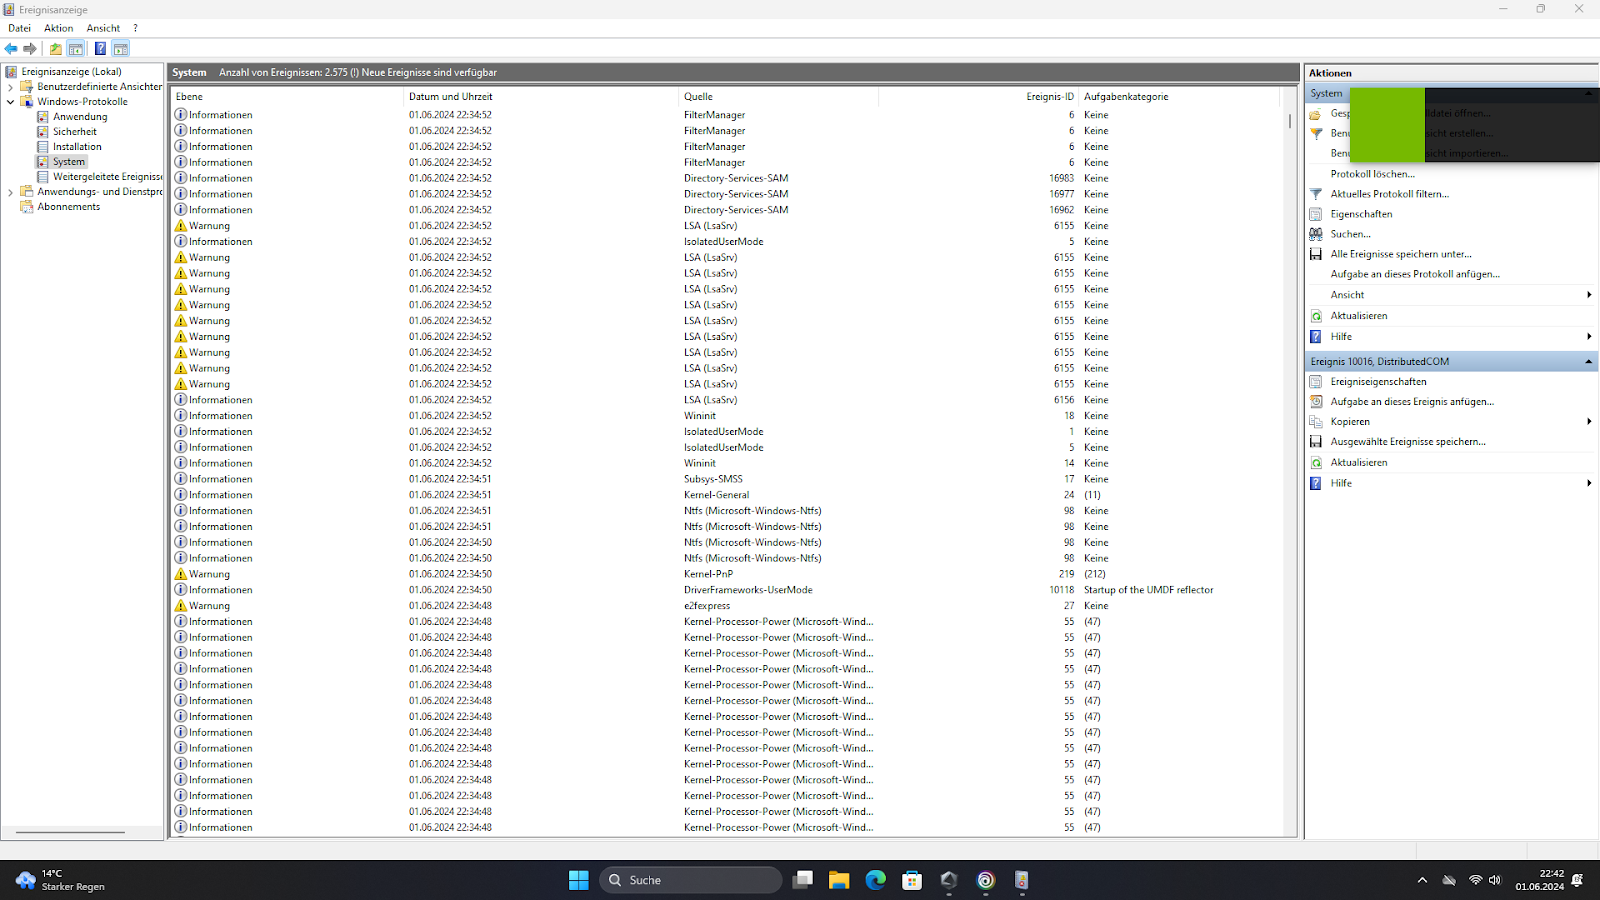Toggle the console tree pane toolbar icon
1600x900 pixels.
76,49
